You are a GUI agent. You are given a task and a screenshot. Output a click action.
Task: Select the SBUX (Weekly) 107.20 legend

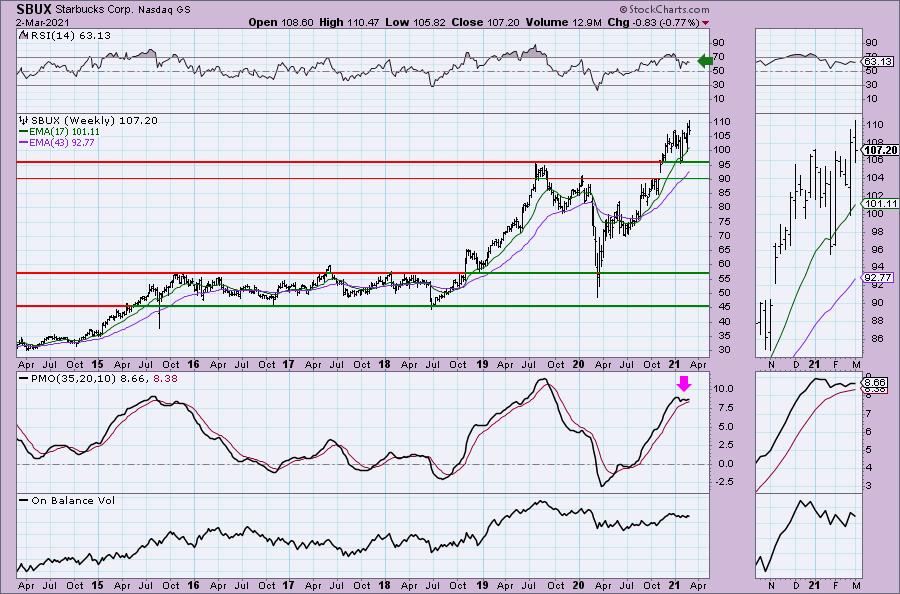(x=94, y=121)
